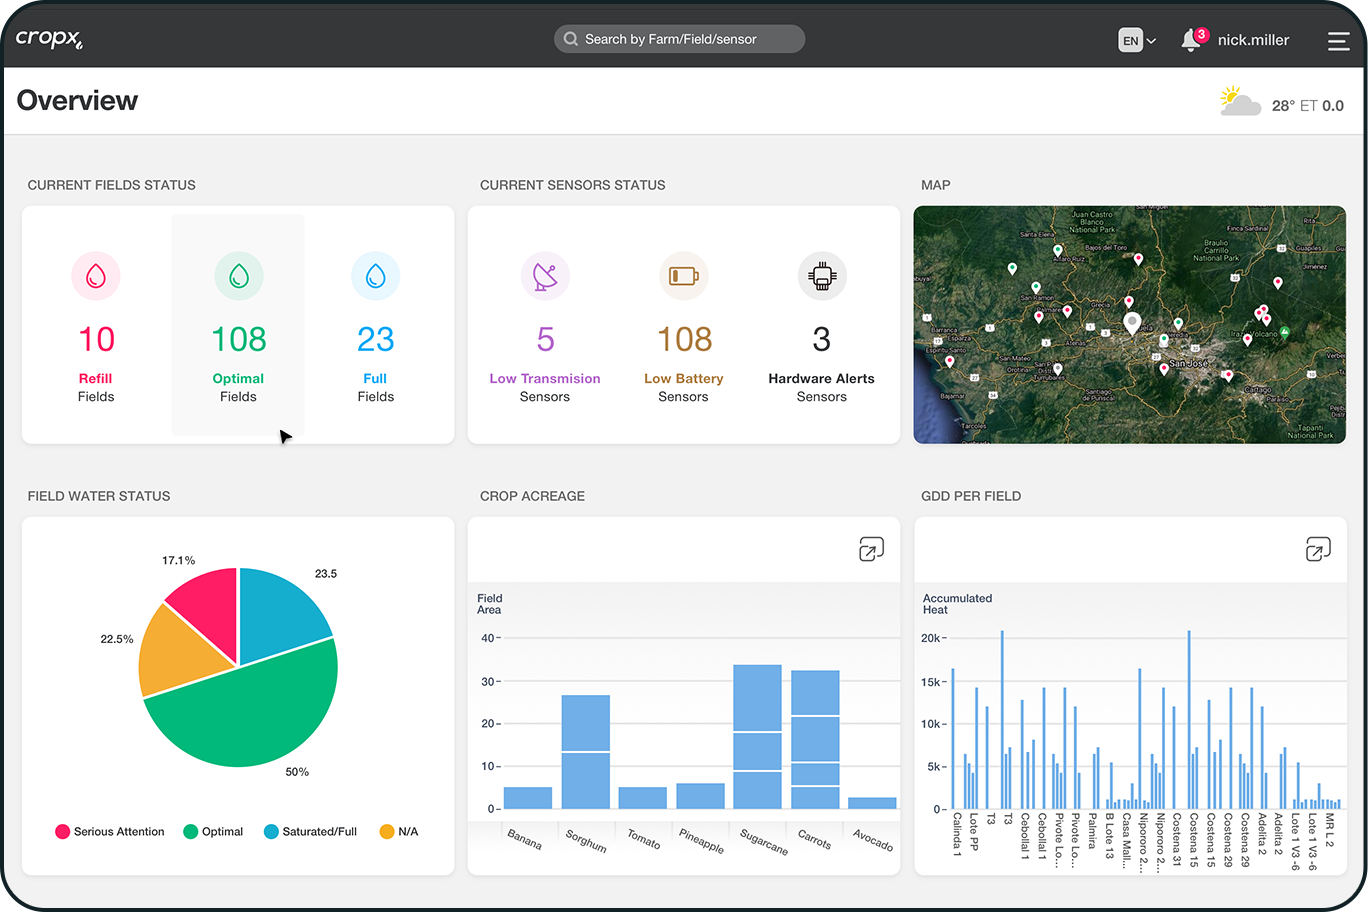
Task: Click the Refill fields droplet icon
Action: [x=96, y=276]
